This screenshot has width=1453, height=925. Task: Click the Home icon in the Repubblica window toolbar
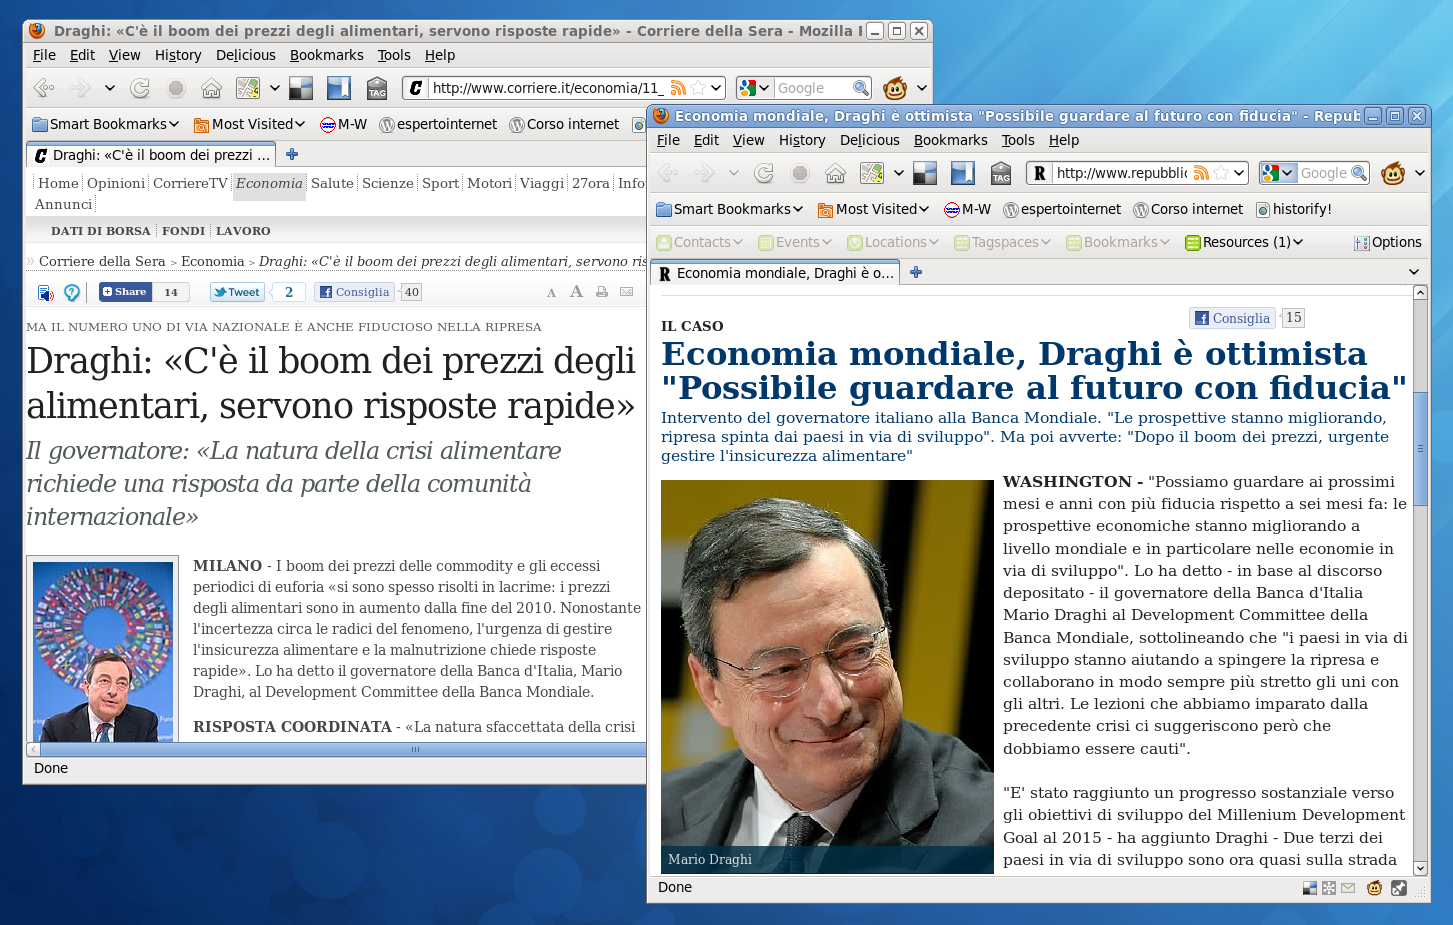pyautogui.click(x=836, y=173)
